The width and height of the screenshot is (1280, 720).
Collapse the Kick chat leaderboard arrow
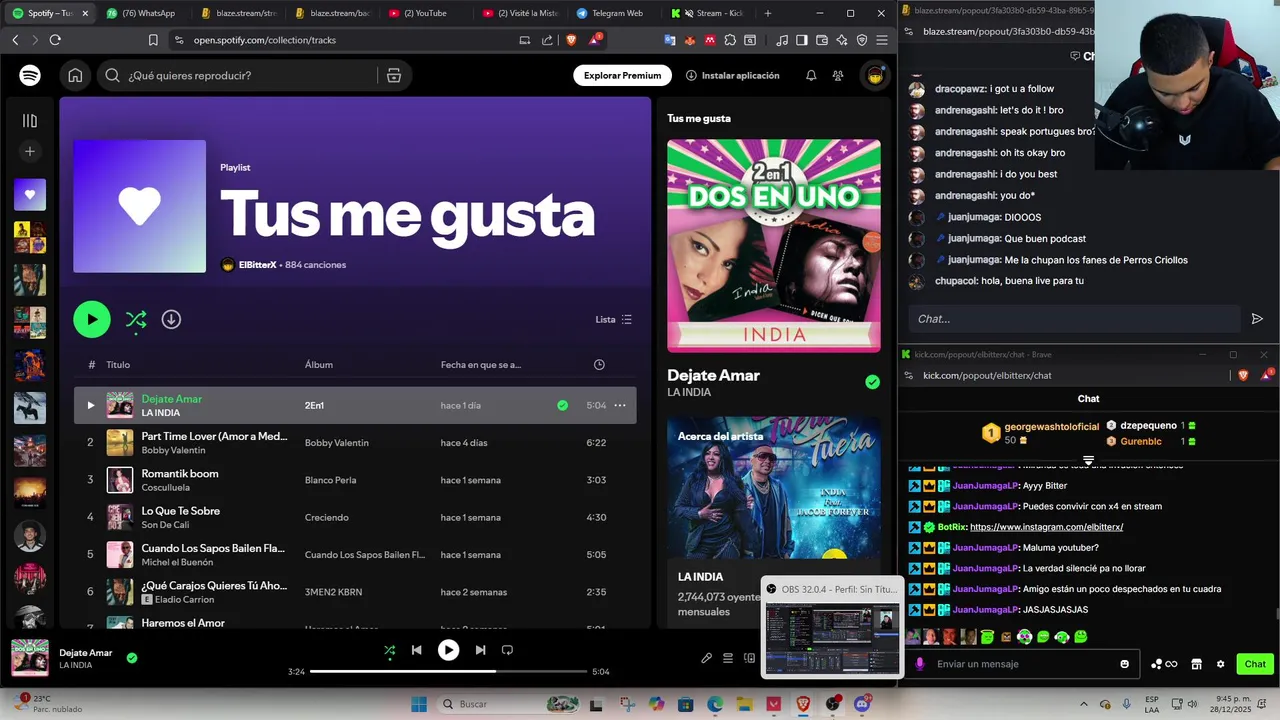tap(1088, 461)
